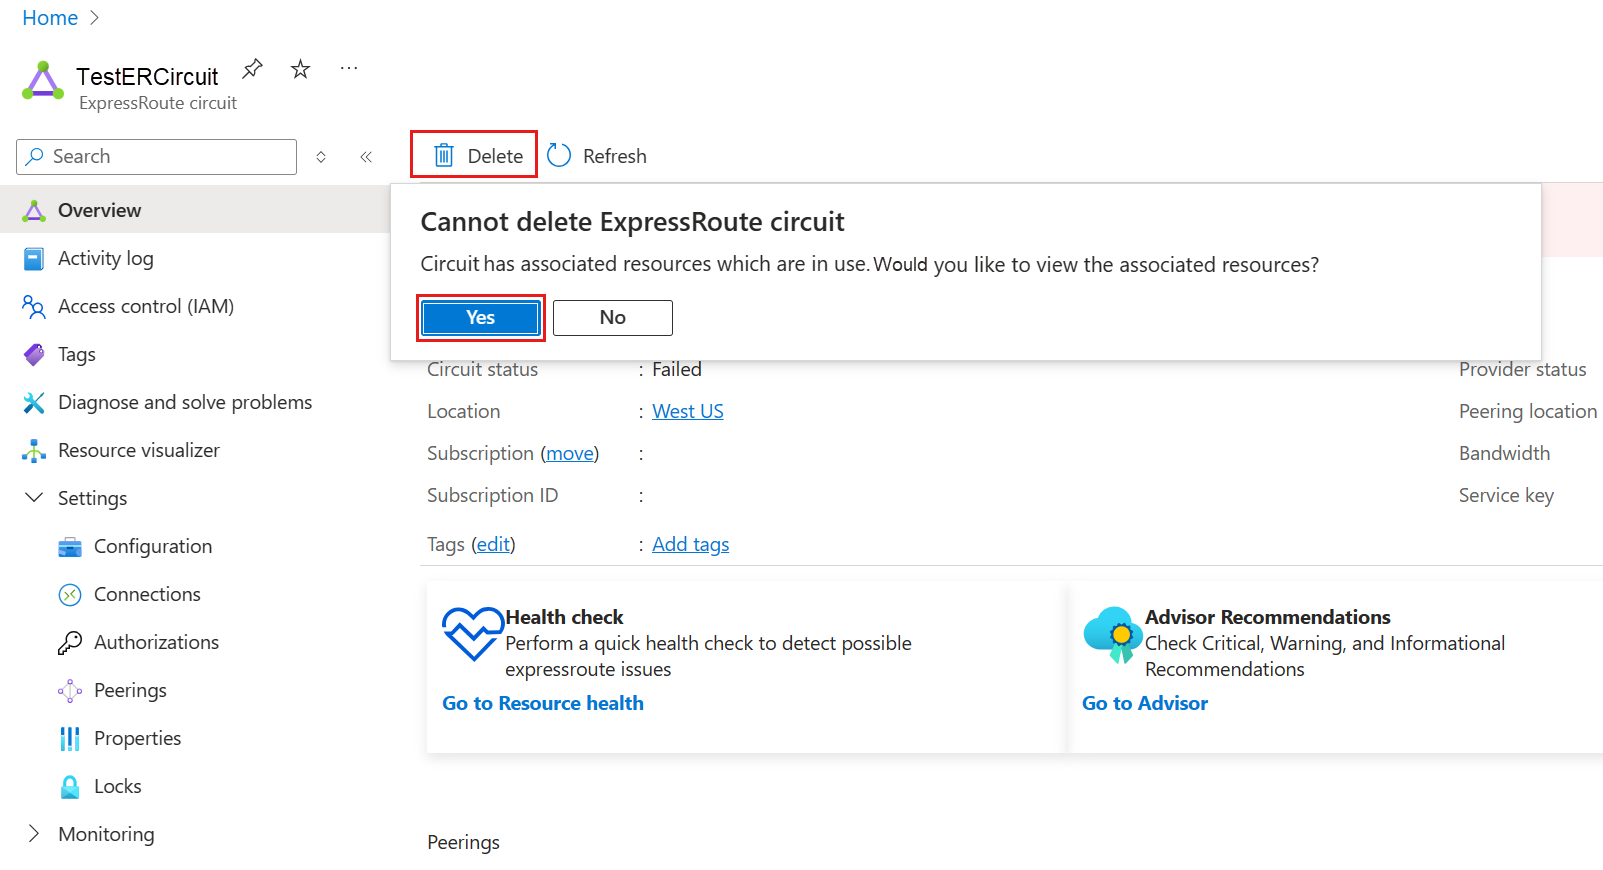Pin TestERCircuit with the pin icon

(x=252, y=69)
